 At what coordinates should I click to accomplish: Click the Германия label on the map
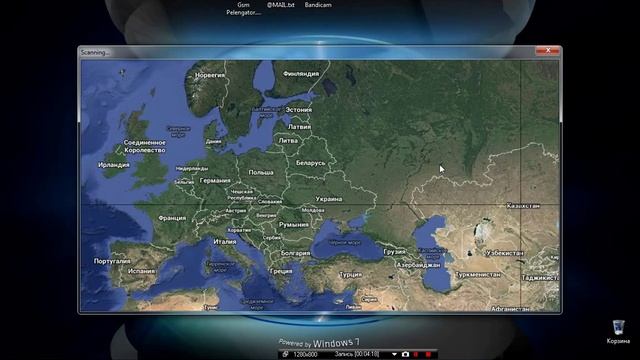(215, 180)
